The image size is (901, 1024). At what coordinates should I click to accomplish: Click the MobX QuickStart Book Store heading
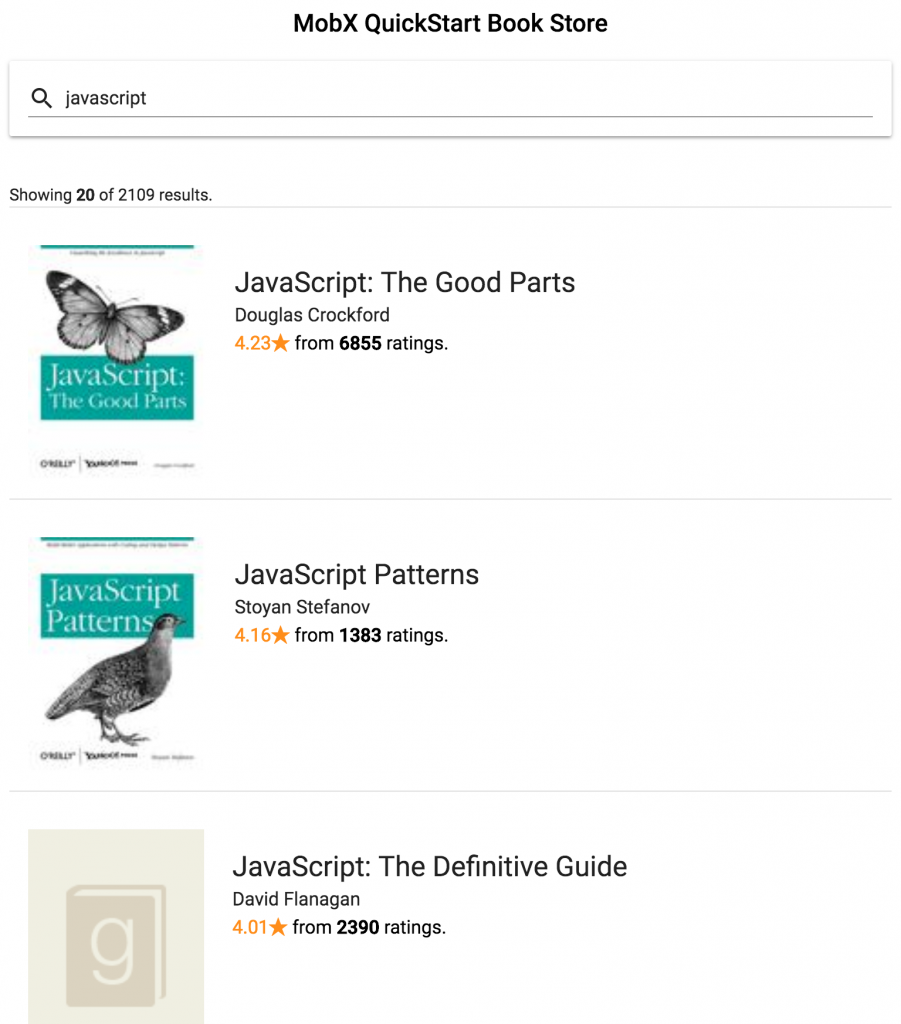click(450, 24)
